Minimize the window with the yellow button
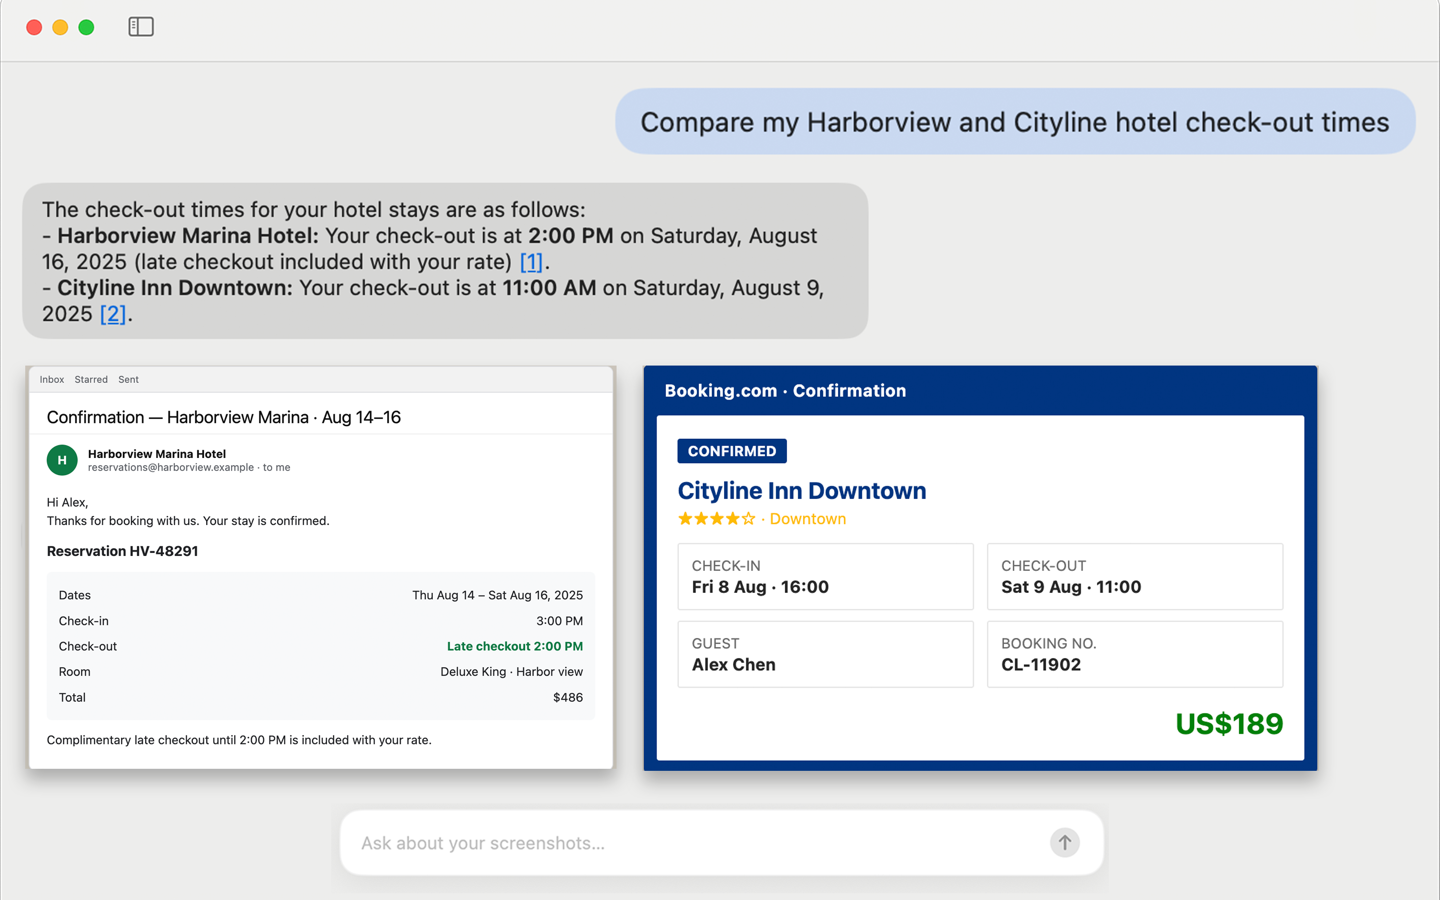1440x900 pixels. click(60, 27)
